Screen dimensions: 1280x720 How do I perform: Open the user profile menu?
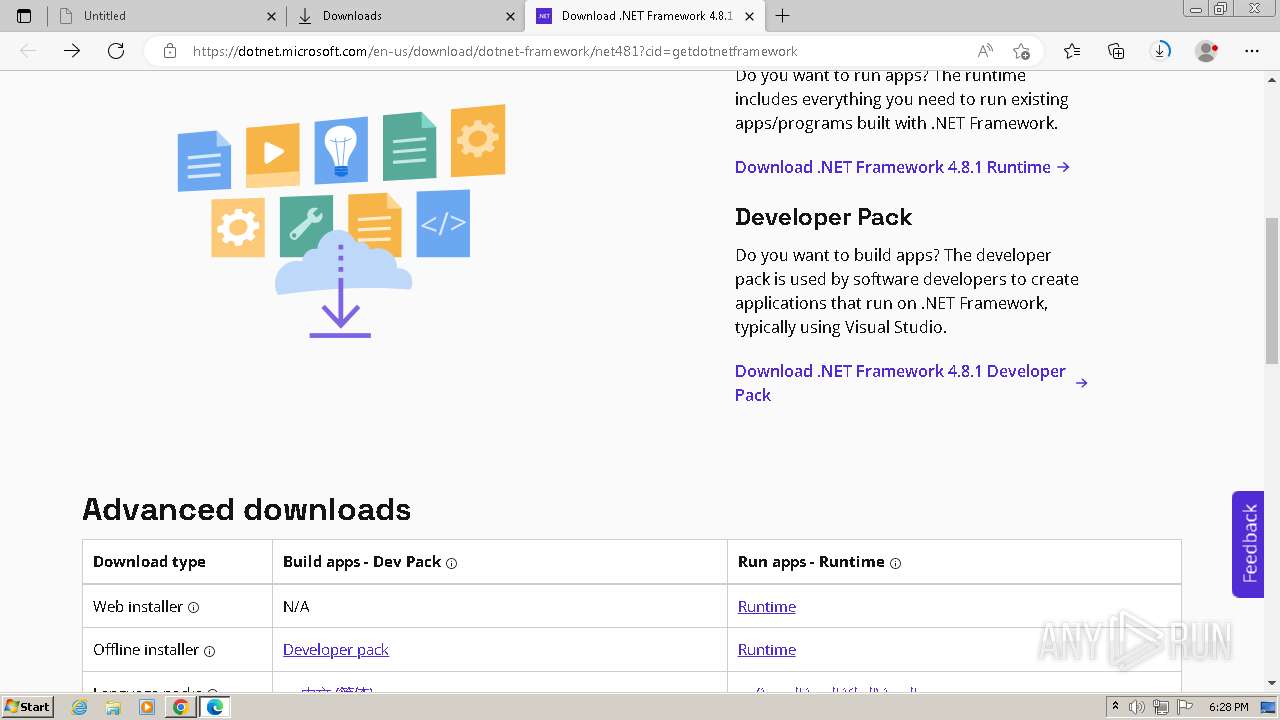[1207, 51]
